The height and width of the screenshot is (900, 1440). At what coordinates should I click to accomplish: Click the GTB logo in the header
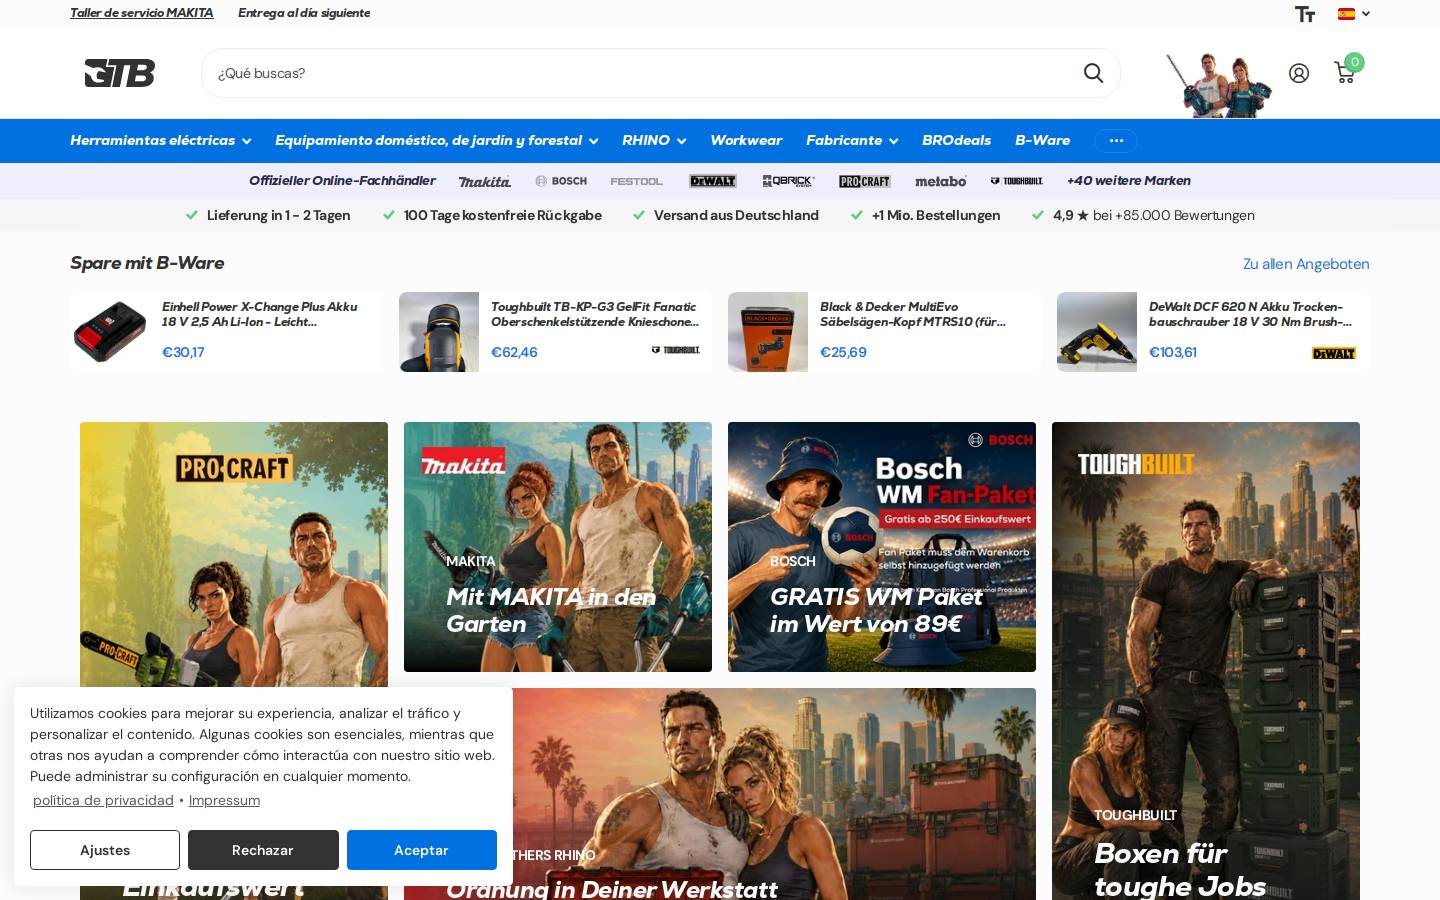click(x=120, y=73)
